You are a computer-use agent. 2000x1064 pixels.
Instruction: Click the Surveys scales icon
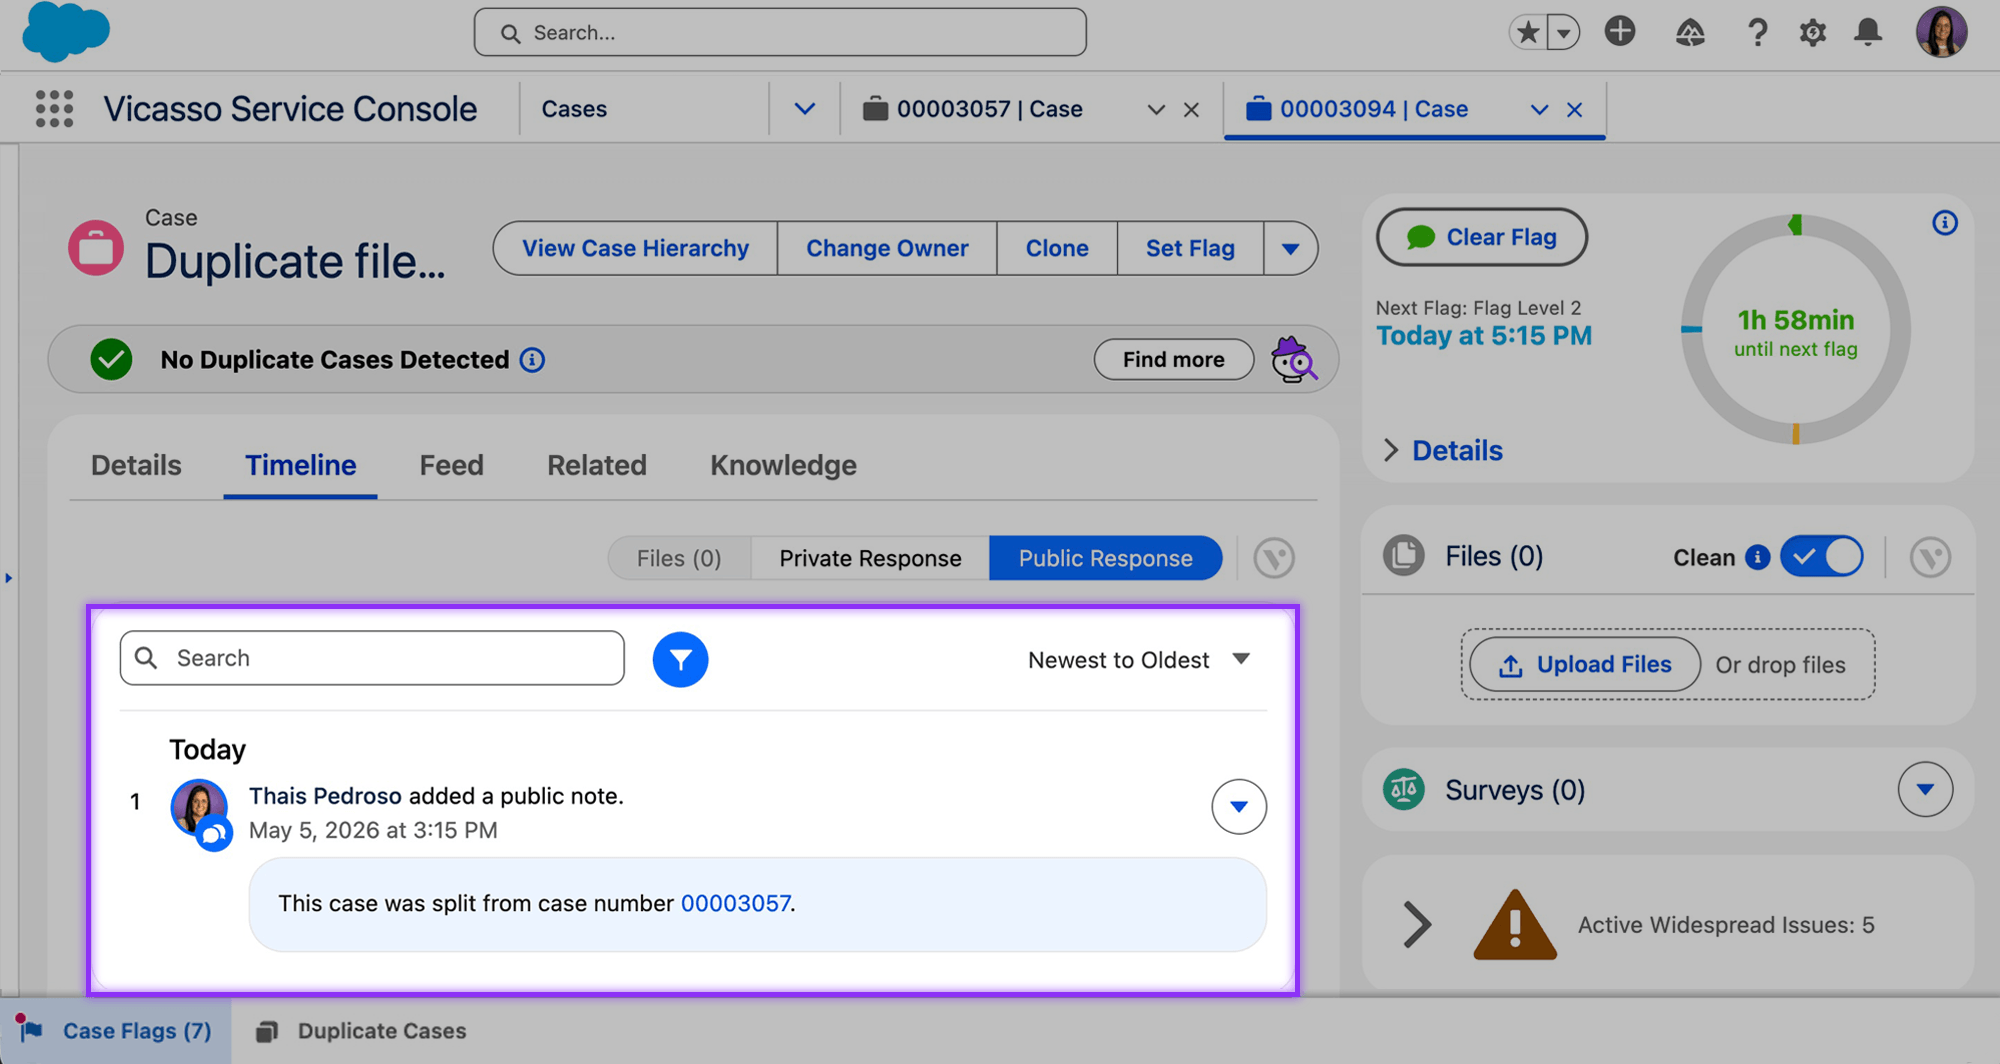(1404, 790)
